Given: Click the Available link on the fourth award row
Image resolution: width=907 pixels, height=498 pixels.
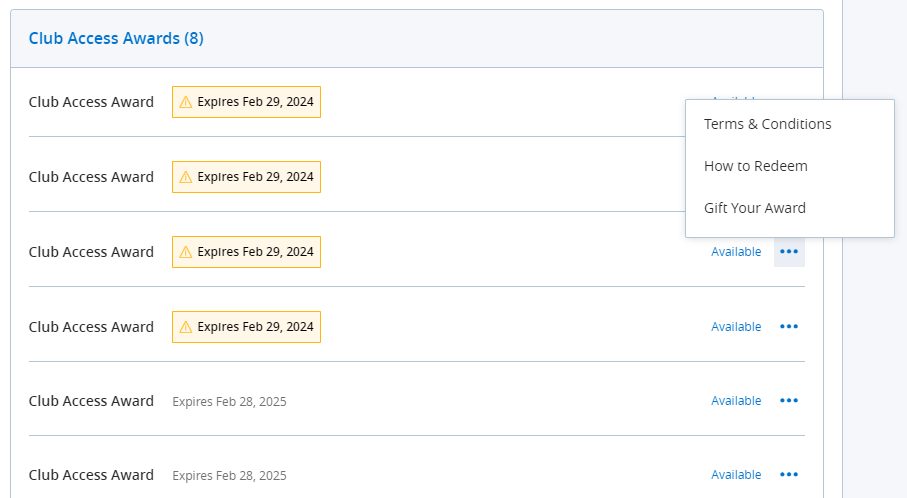Looking at the screenshot, I should (736, 327).
